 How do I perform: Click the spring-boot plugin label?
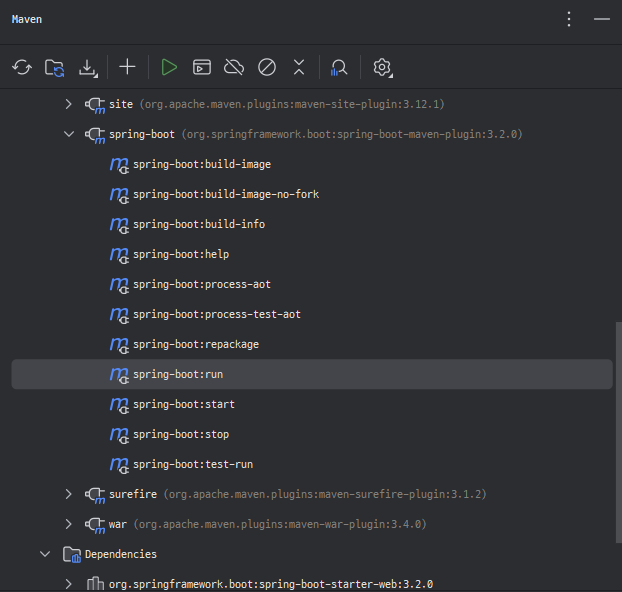[142, 134]
